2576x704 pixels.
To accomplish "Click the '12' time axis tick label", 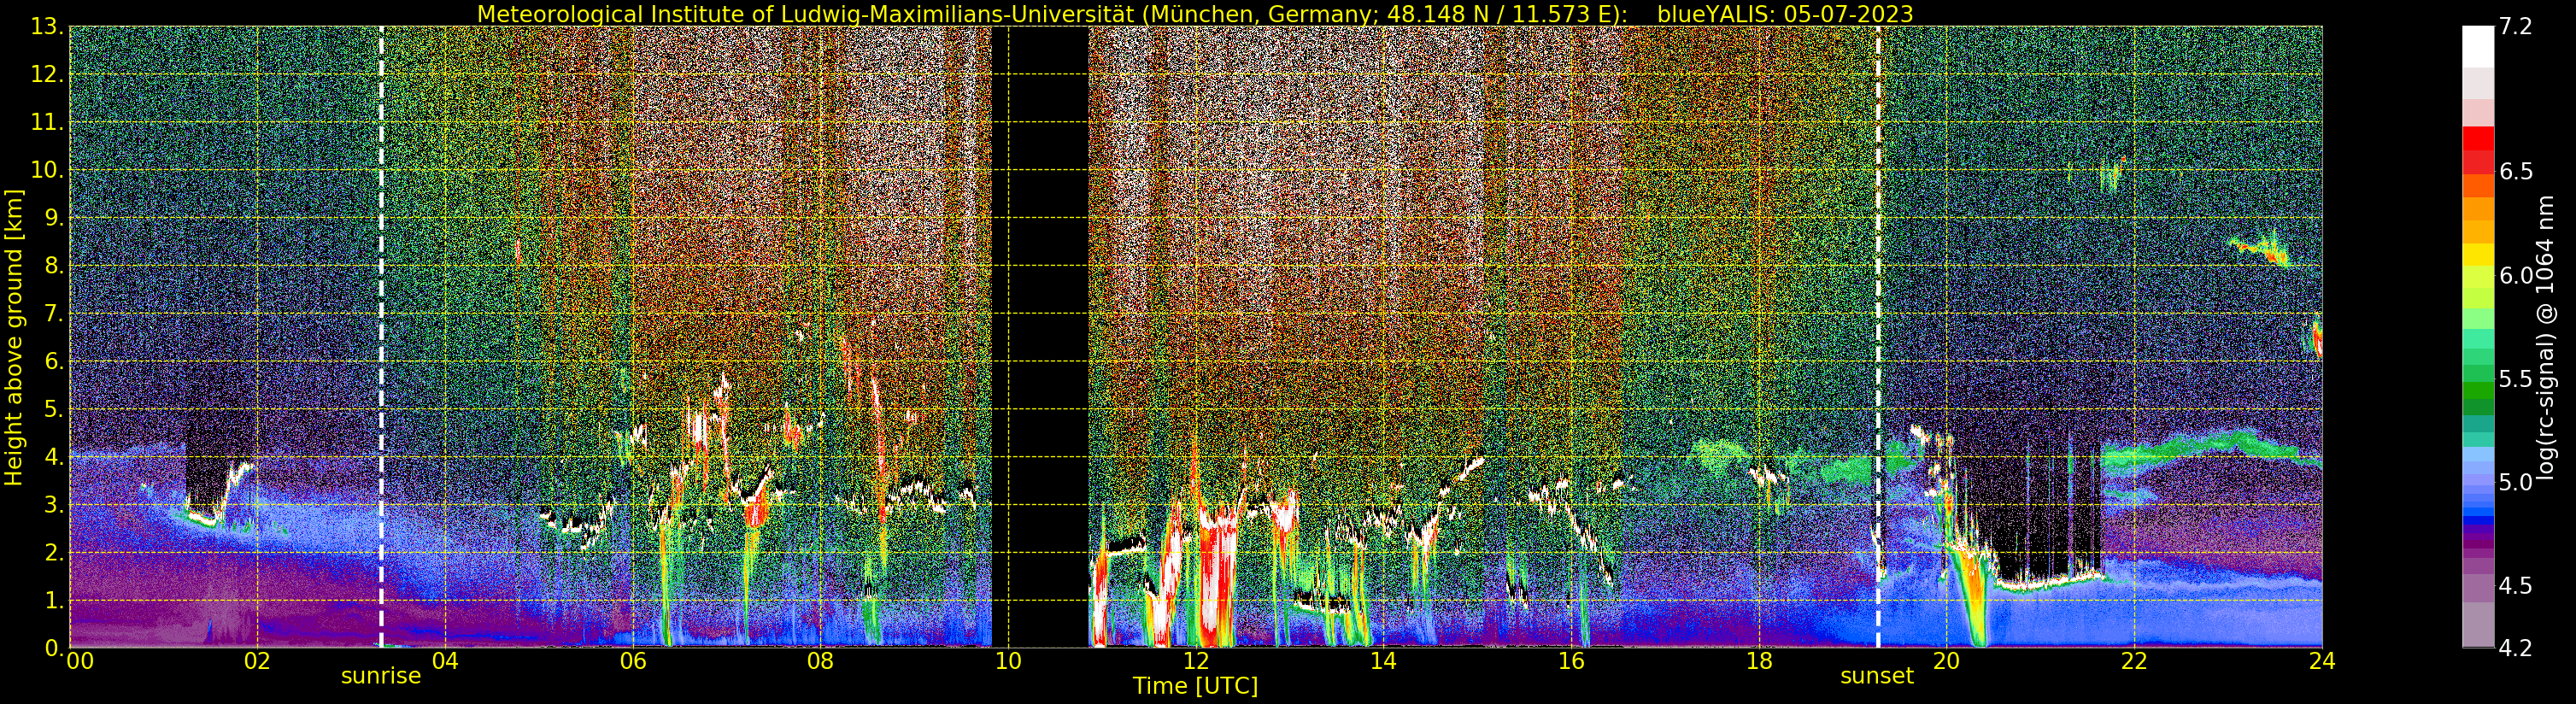I will [x=1196, y=661].
